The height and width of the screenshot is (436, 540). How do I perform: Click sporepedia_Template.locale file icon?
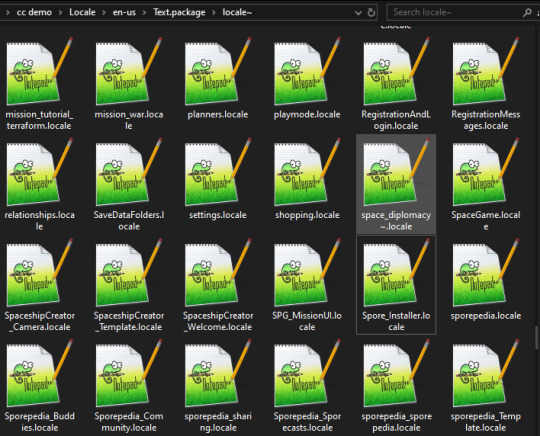(x=485, y=373)
